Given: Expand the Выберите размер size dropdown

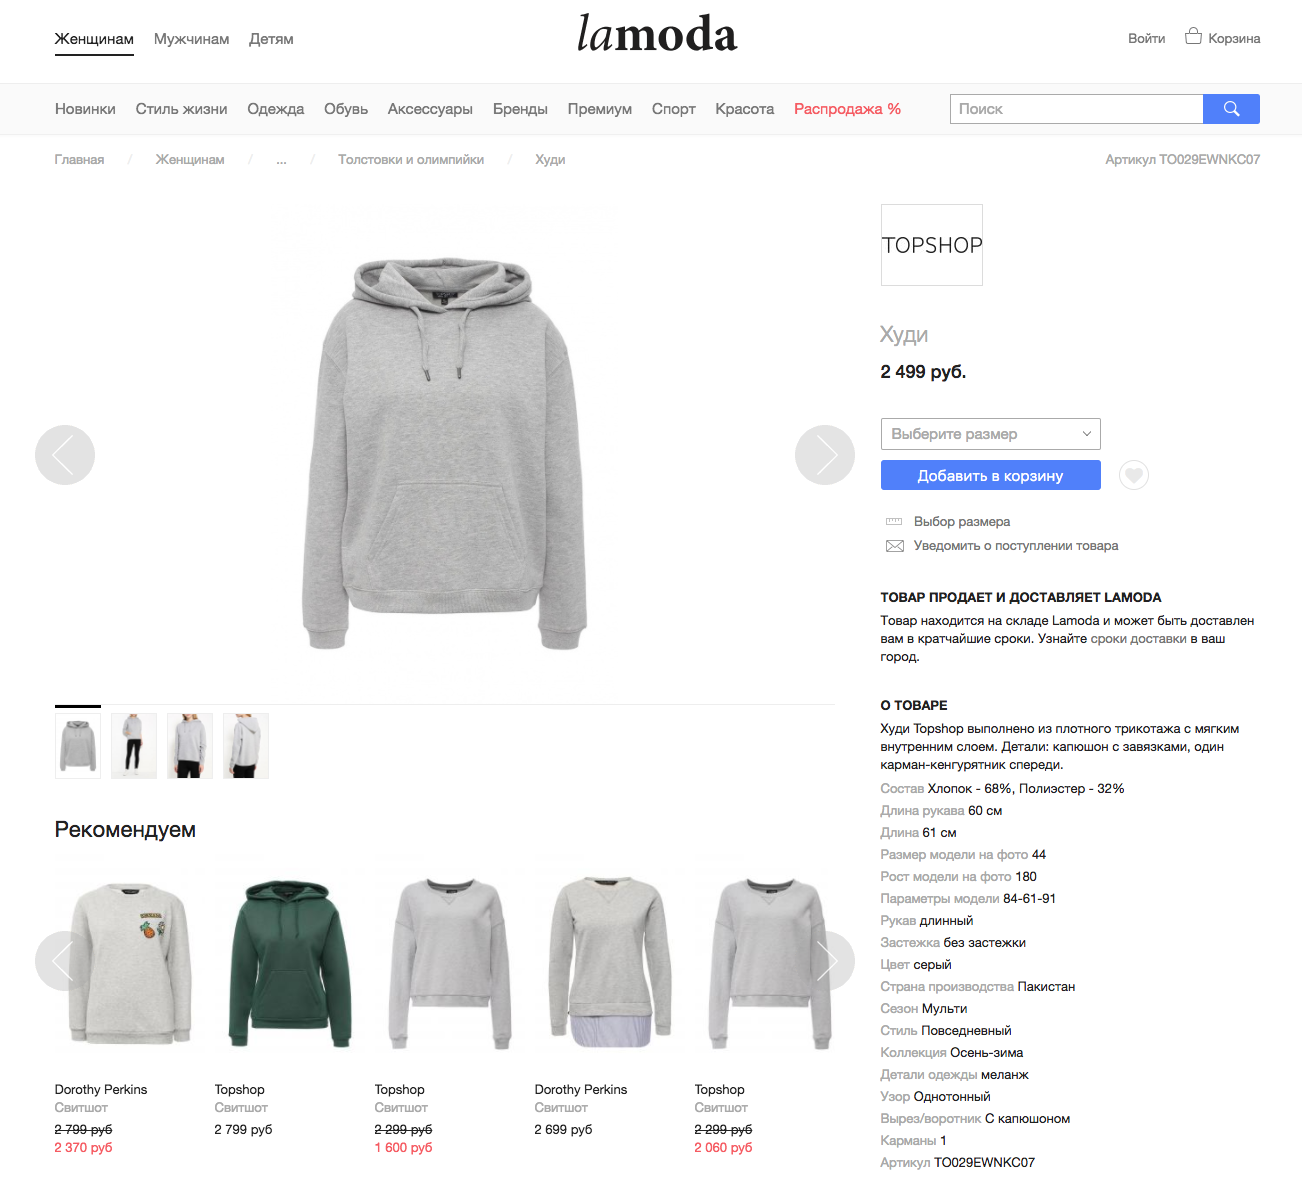Looking at the screenshot, I should point(991,434).
